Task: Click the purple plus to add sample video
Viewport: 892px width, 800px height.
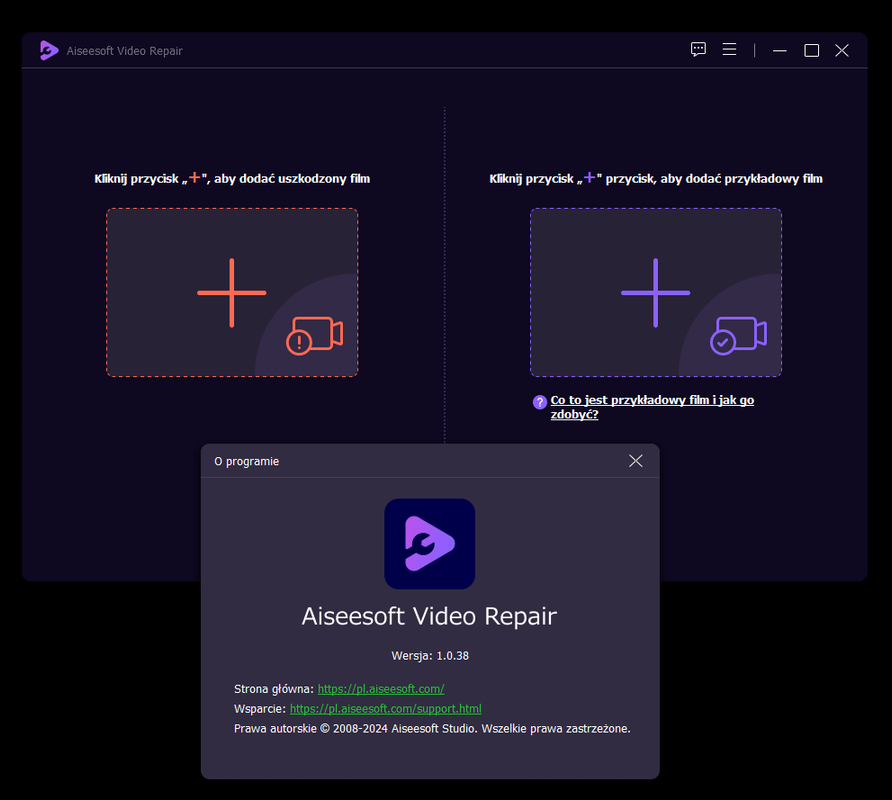Action: coord(655,292)
